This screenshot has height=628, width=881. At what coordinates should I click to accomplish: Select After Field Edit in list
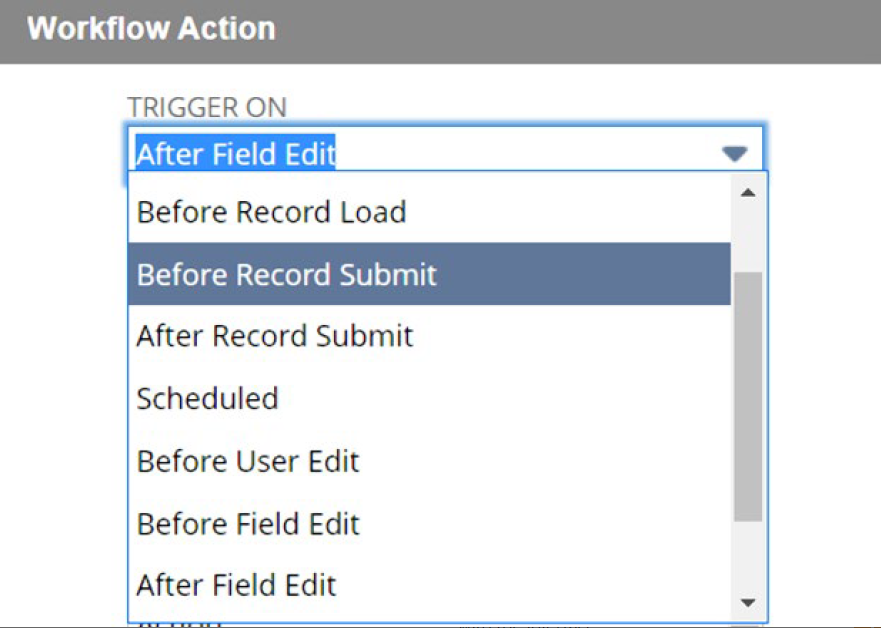237,585
